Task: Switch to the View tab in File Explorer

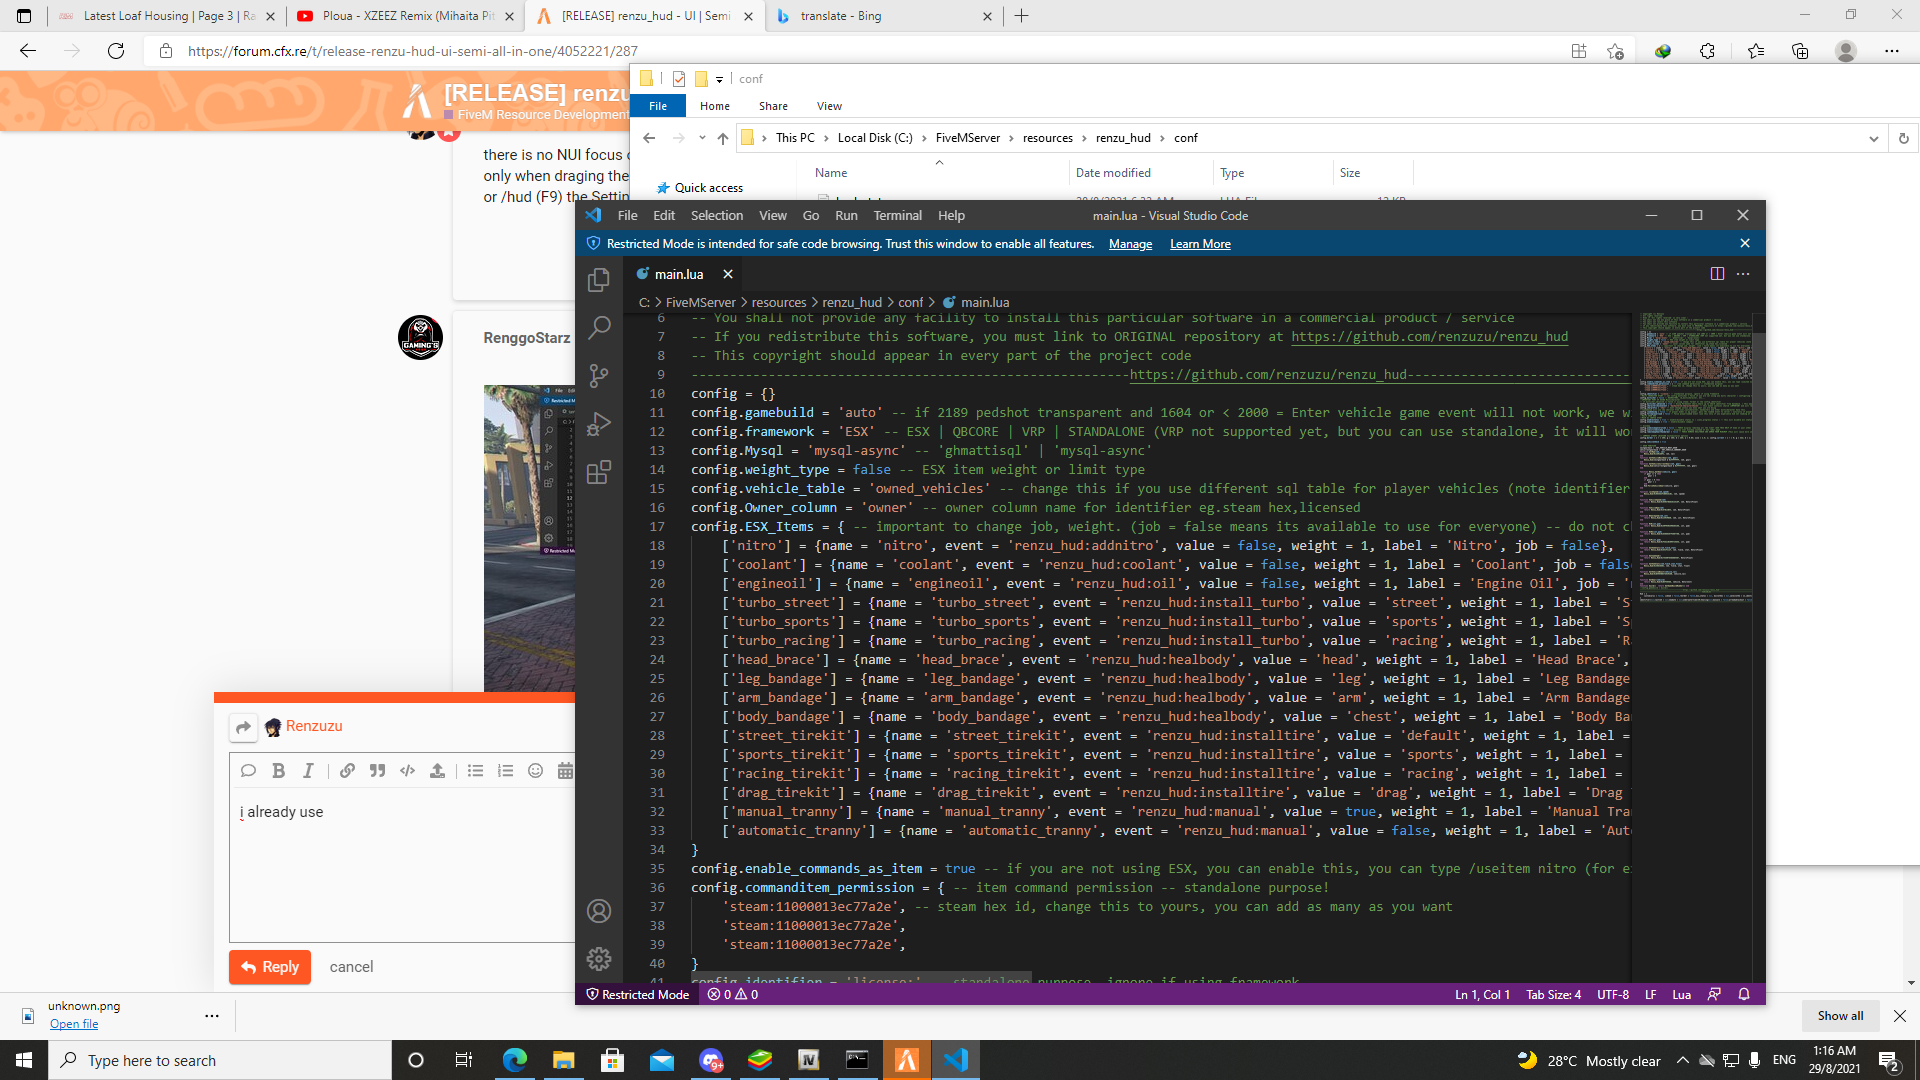Action: [x=829, y=106]
